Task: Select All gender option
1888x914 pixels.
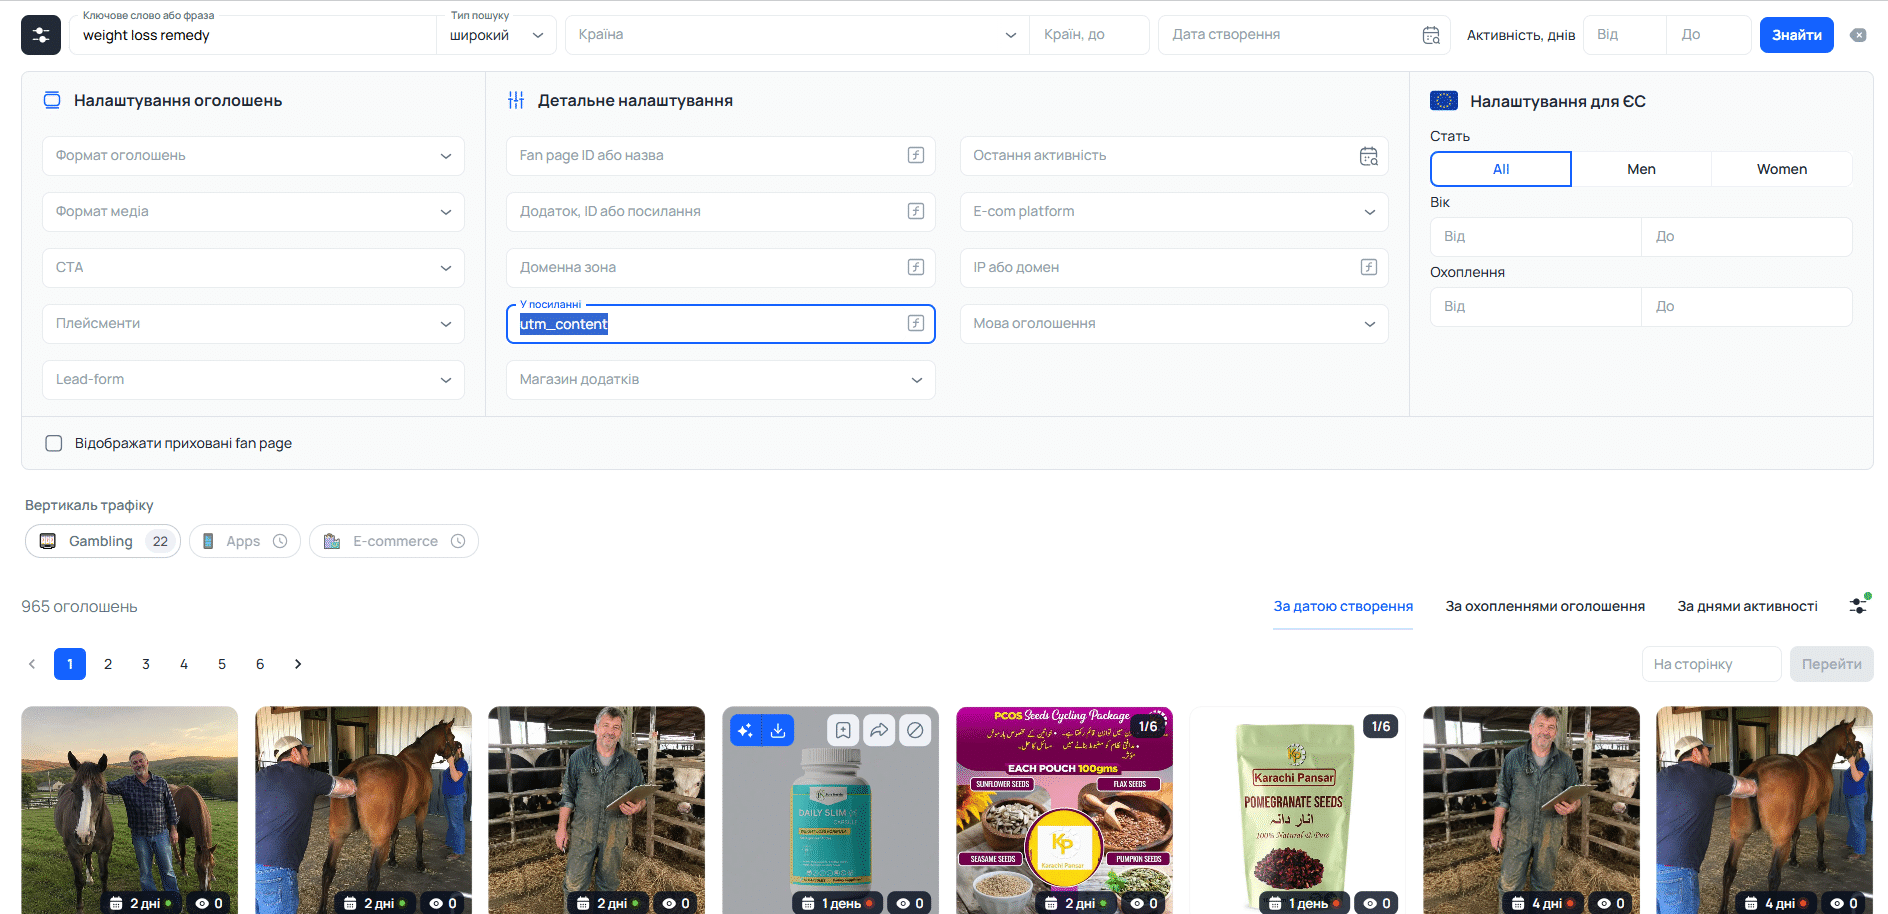Action: pyautogui.click(x=1501, y=169)
